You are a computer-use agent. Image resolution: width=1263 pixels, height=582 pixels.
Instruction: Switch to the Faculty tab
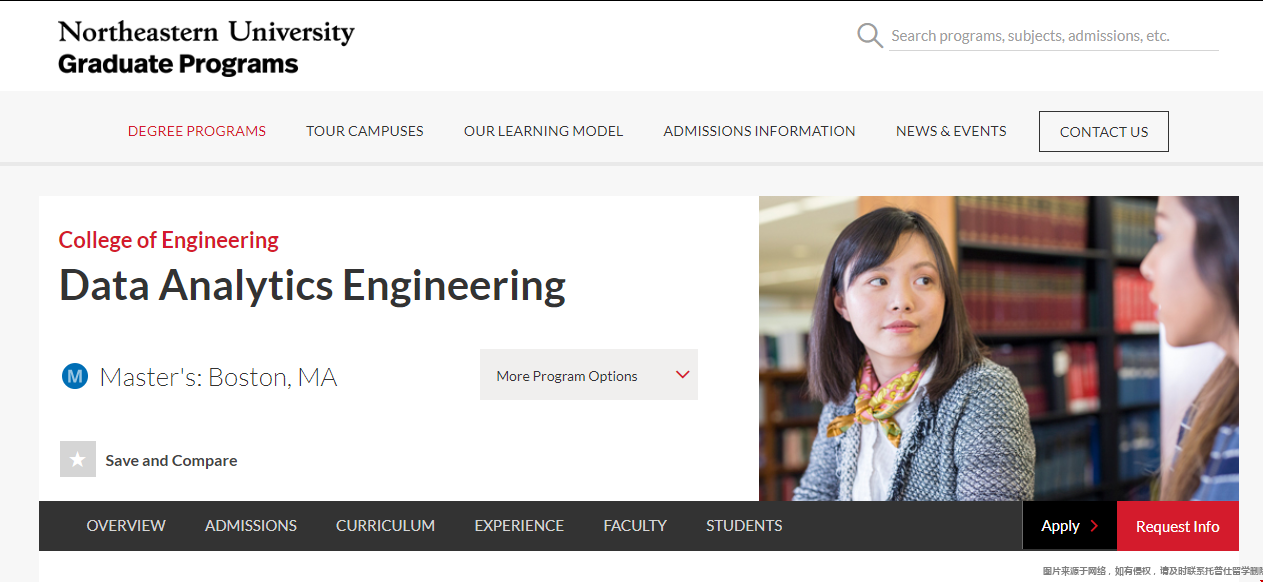click(635, 526)
